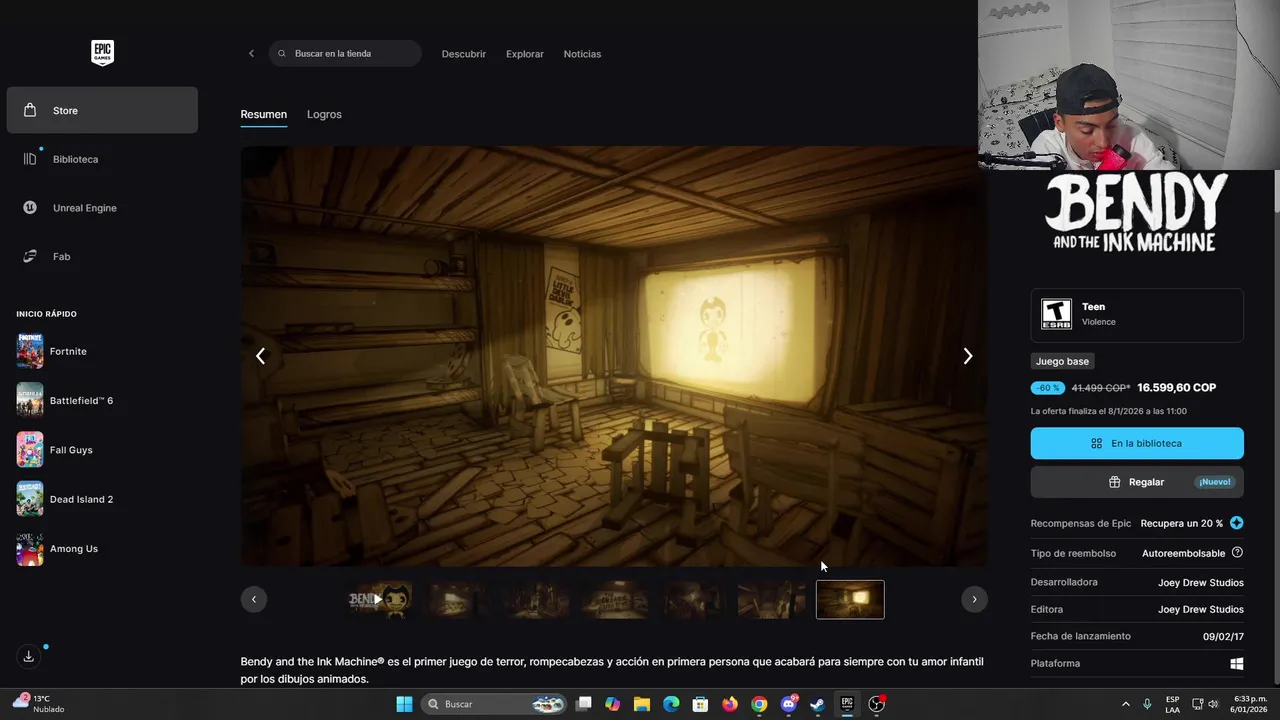1280x720 pixels.
Task: Open the Noticias store page
Action: click(x=582, y=54)
